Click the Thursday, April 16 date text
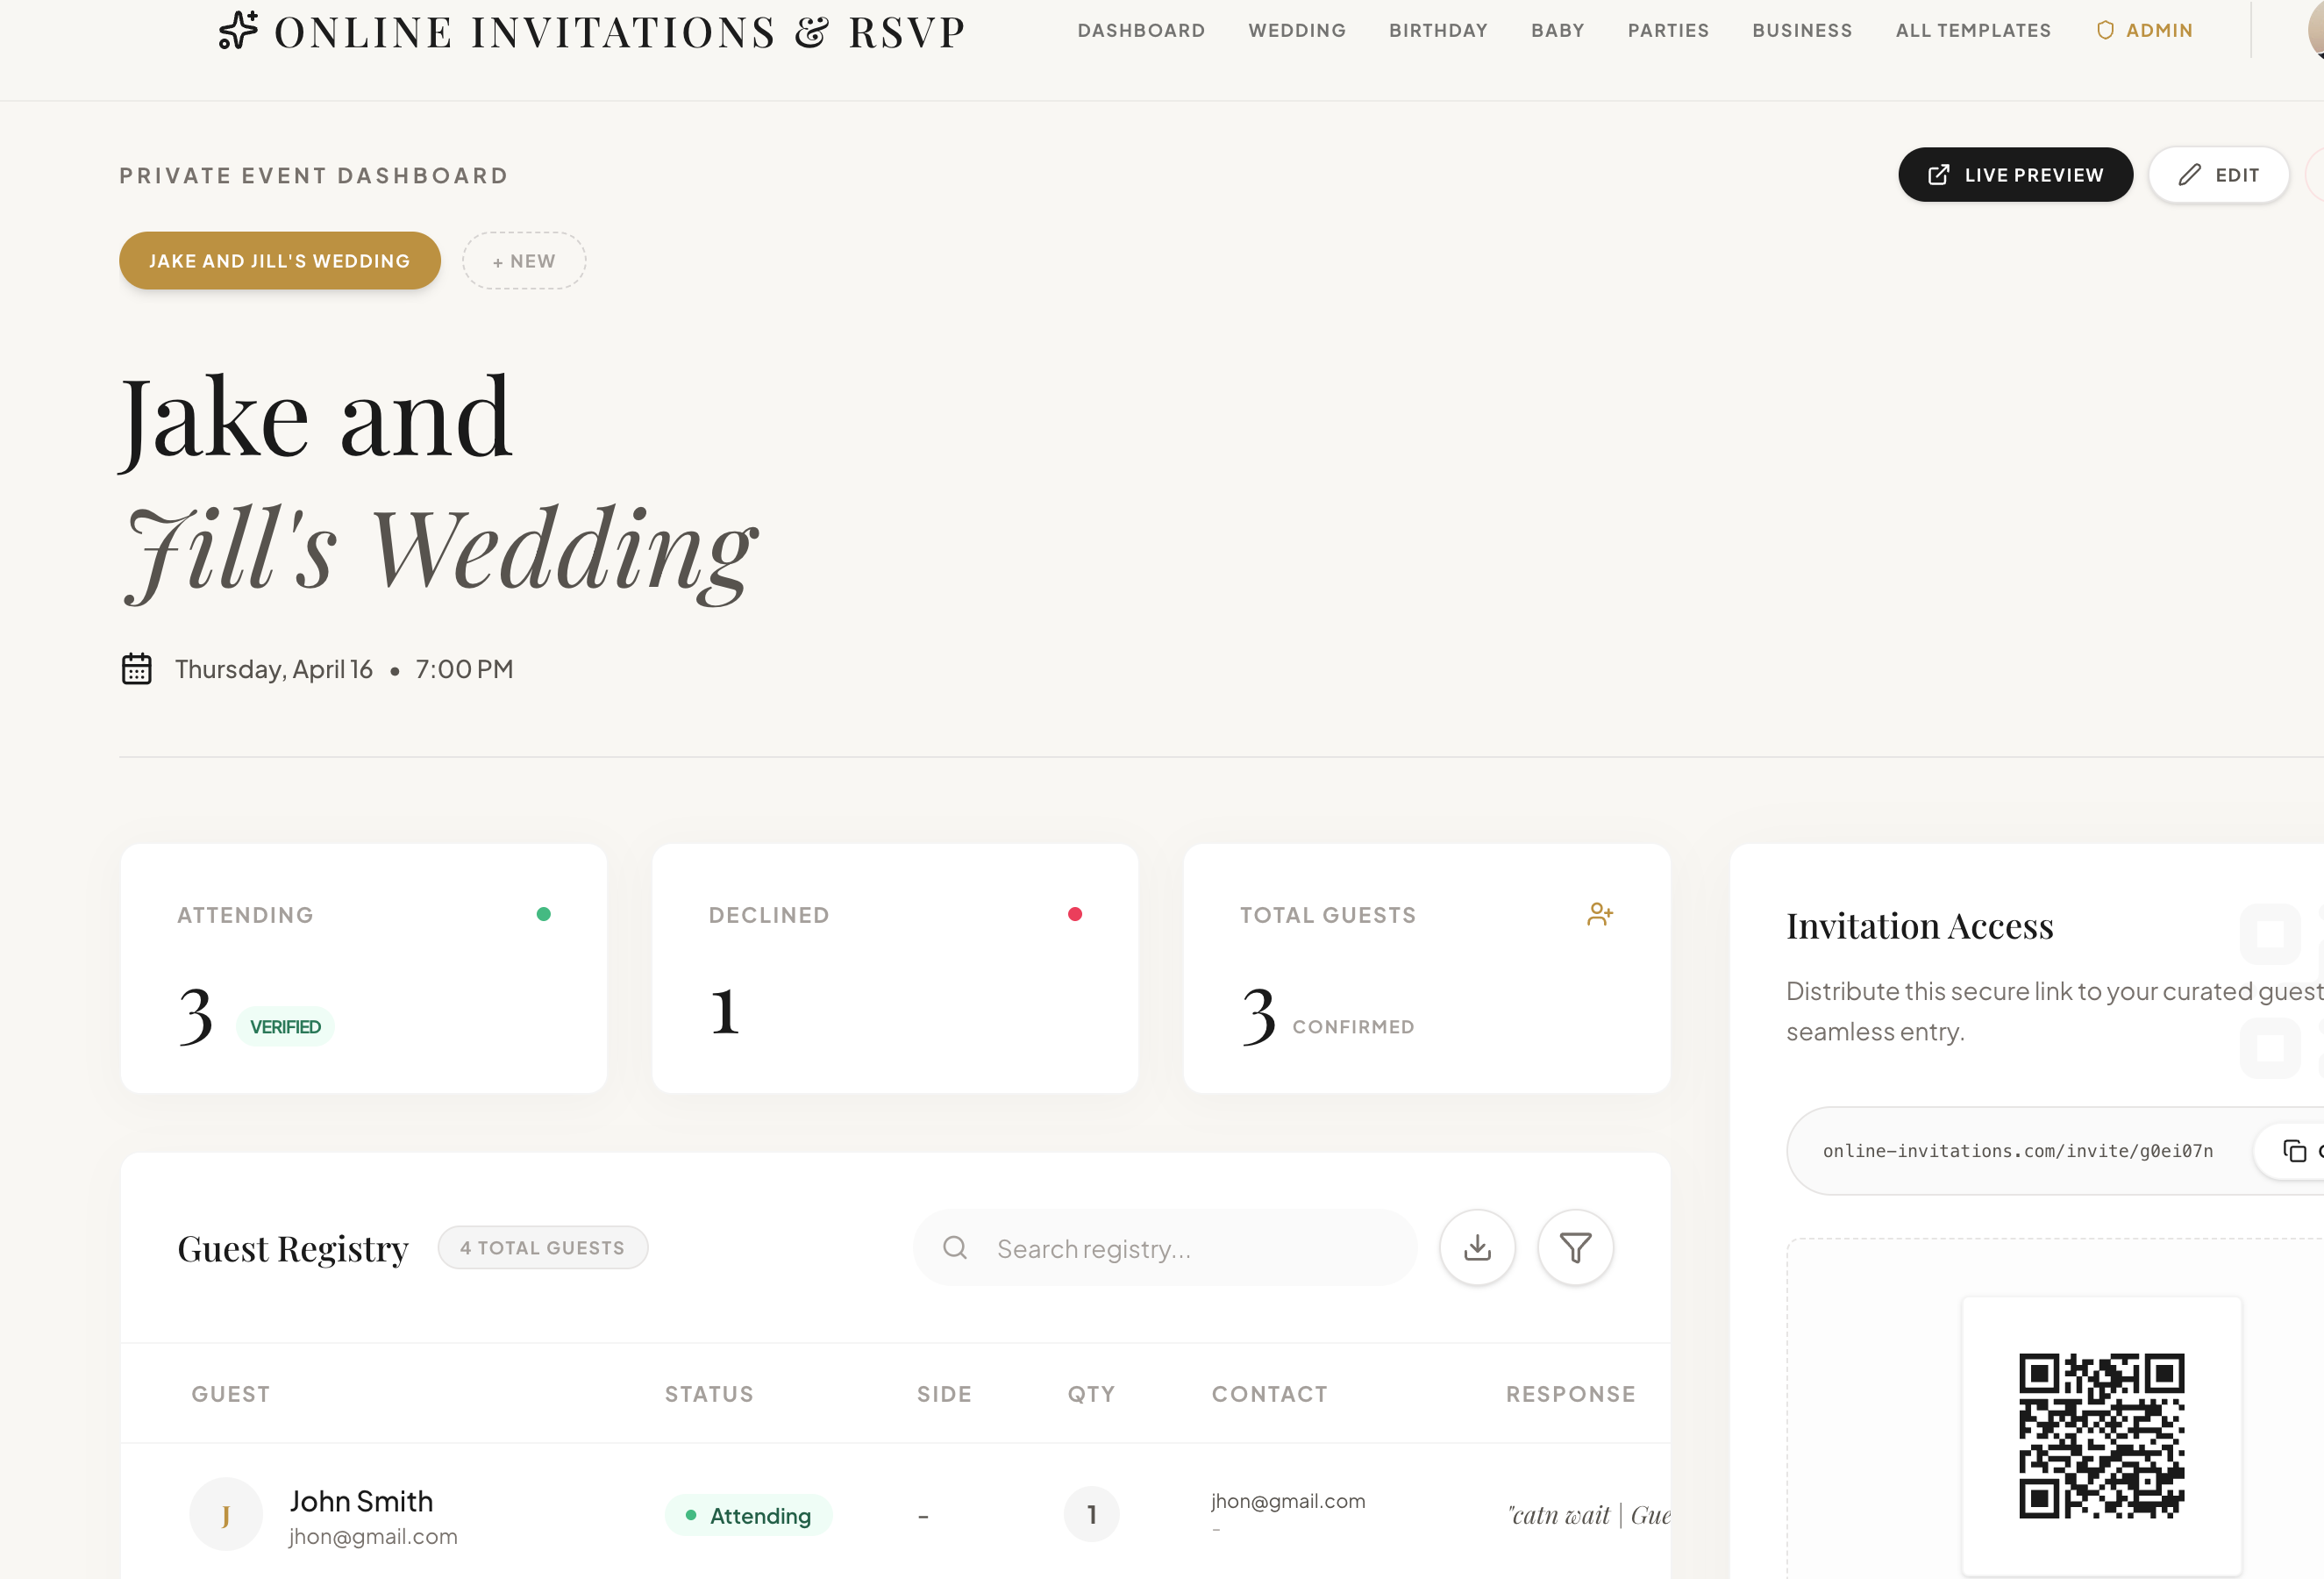The width and height of the screenshot is (2324, 1579). tap(274, 669)
